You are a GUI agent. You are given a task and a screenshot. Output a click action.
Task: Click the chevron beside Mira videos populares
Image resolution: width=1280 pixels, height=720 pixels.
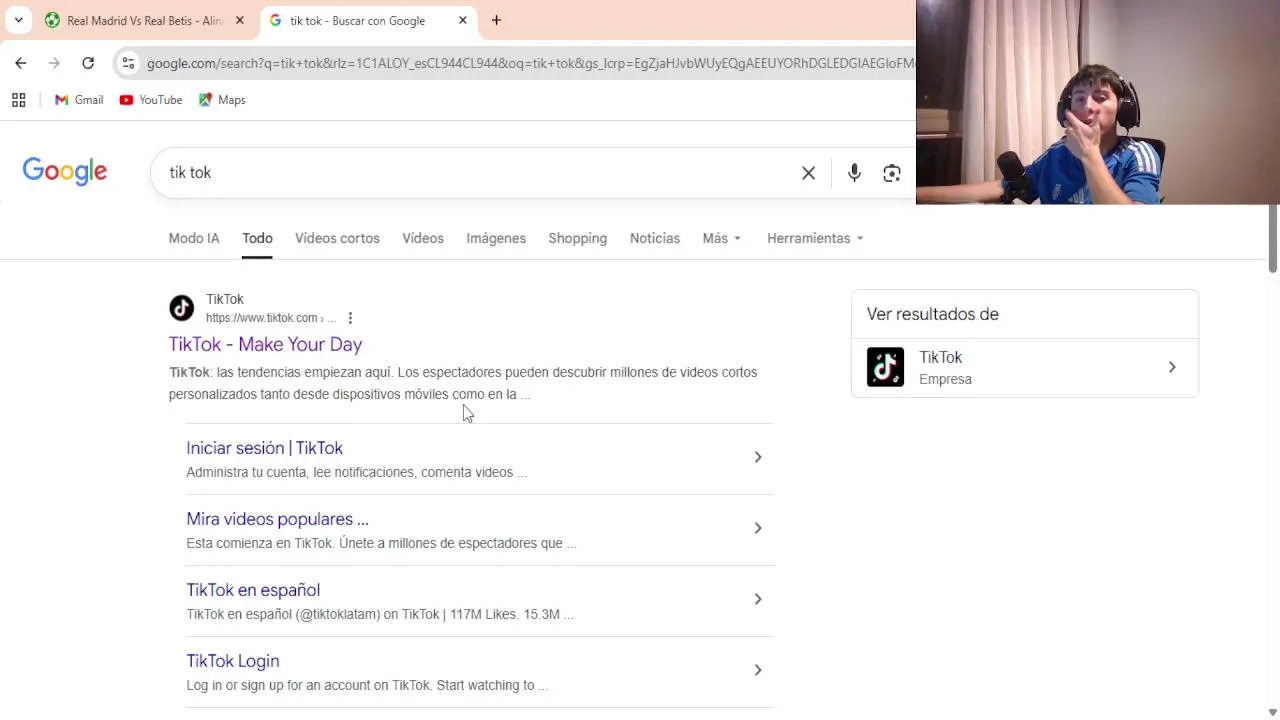(758, 528)
